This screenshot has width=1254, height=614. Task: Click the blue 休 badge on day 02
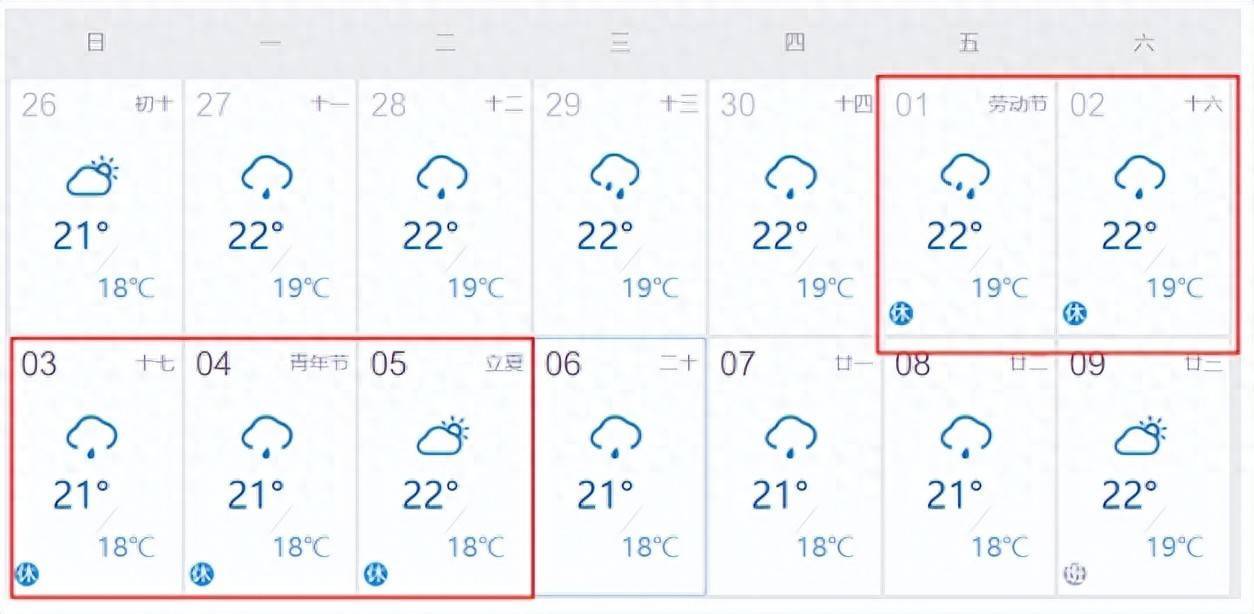tap(1074, 314)
